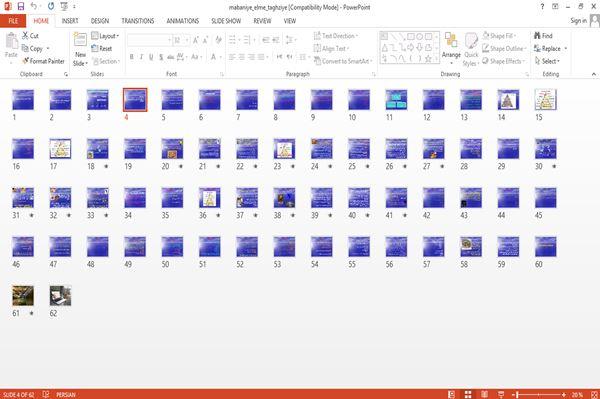Click the Copy icon in Clipboard group
Image resolution: width=600 pixels, height=399 pixels.
(25, 49)
